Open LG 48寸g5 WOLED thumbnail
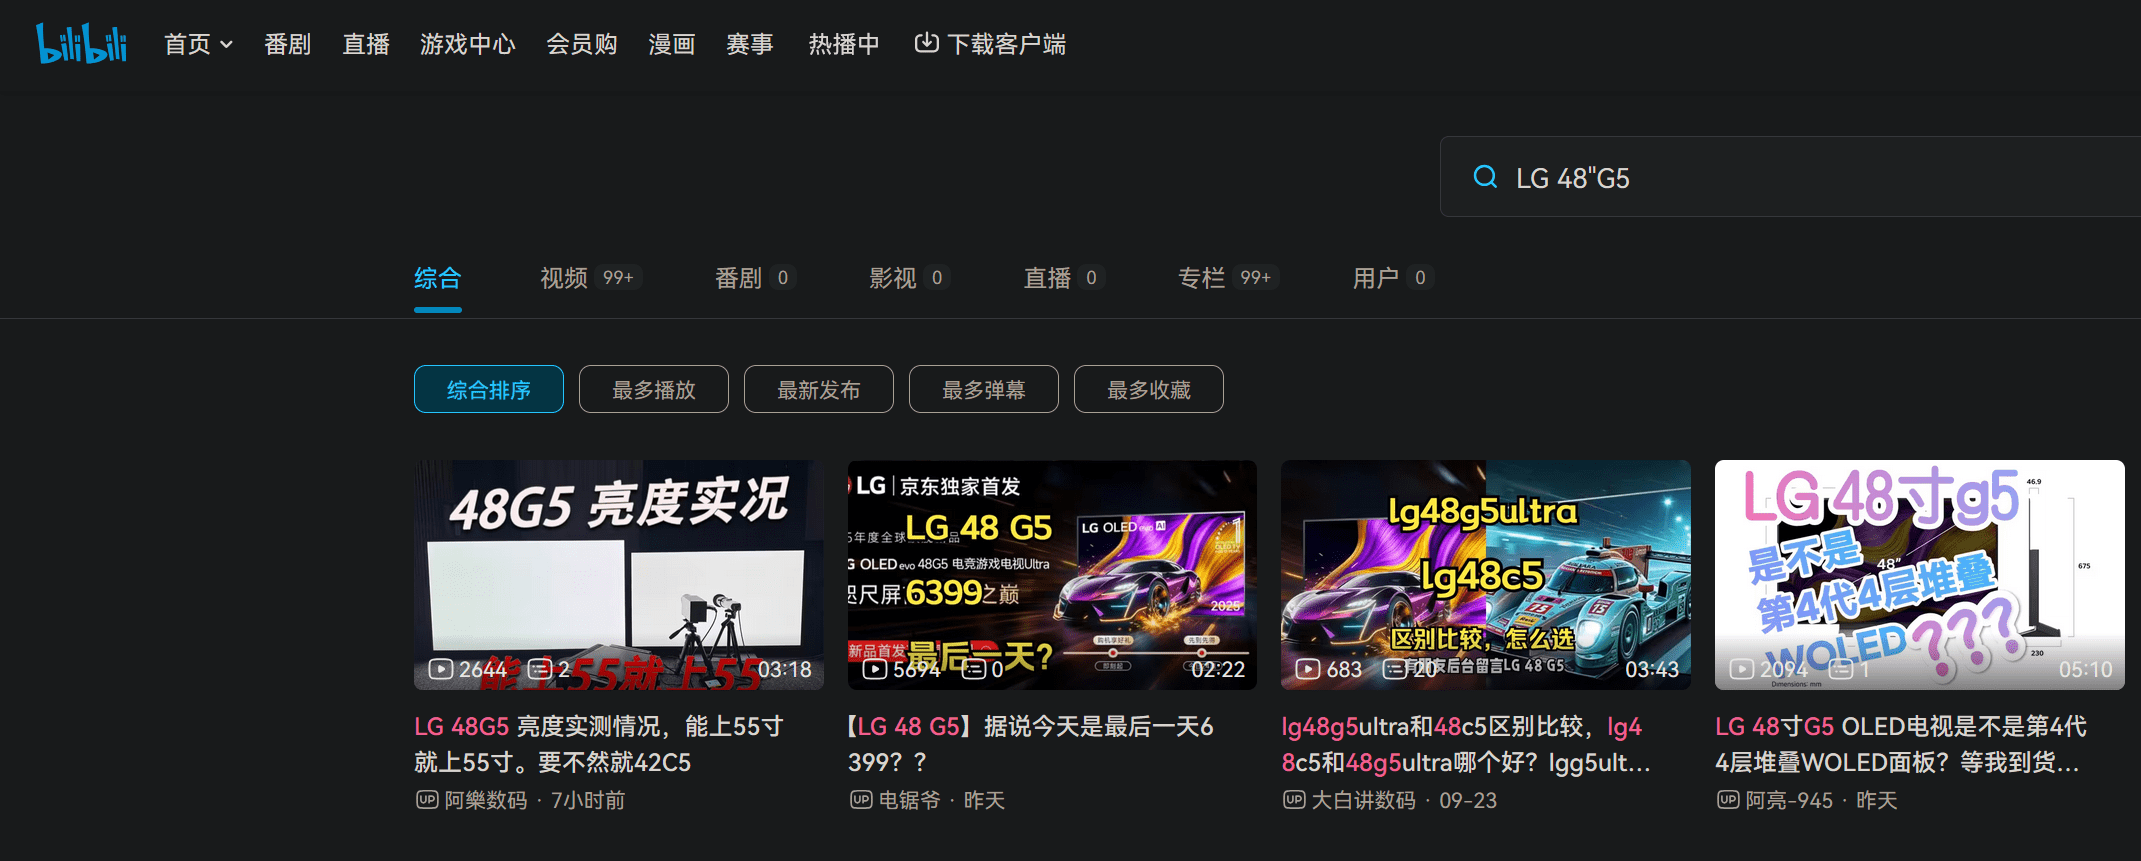2141x861 pixels. click(x=1920, y=575)
